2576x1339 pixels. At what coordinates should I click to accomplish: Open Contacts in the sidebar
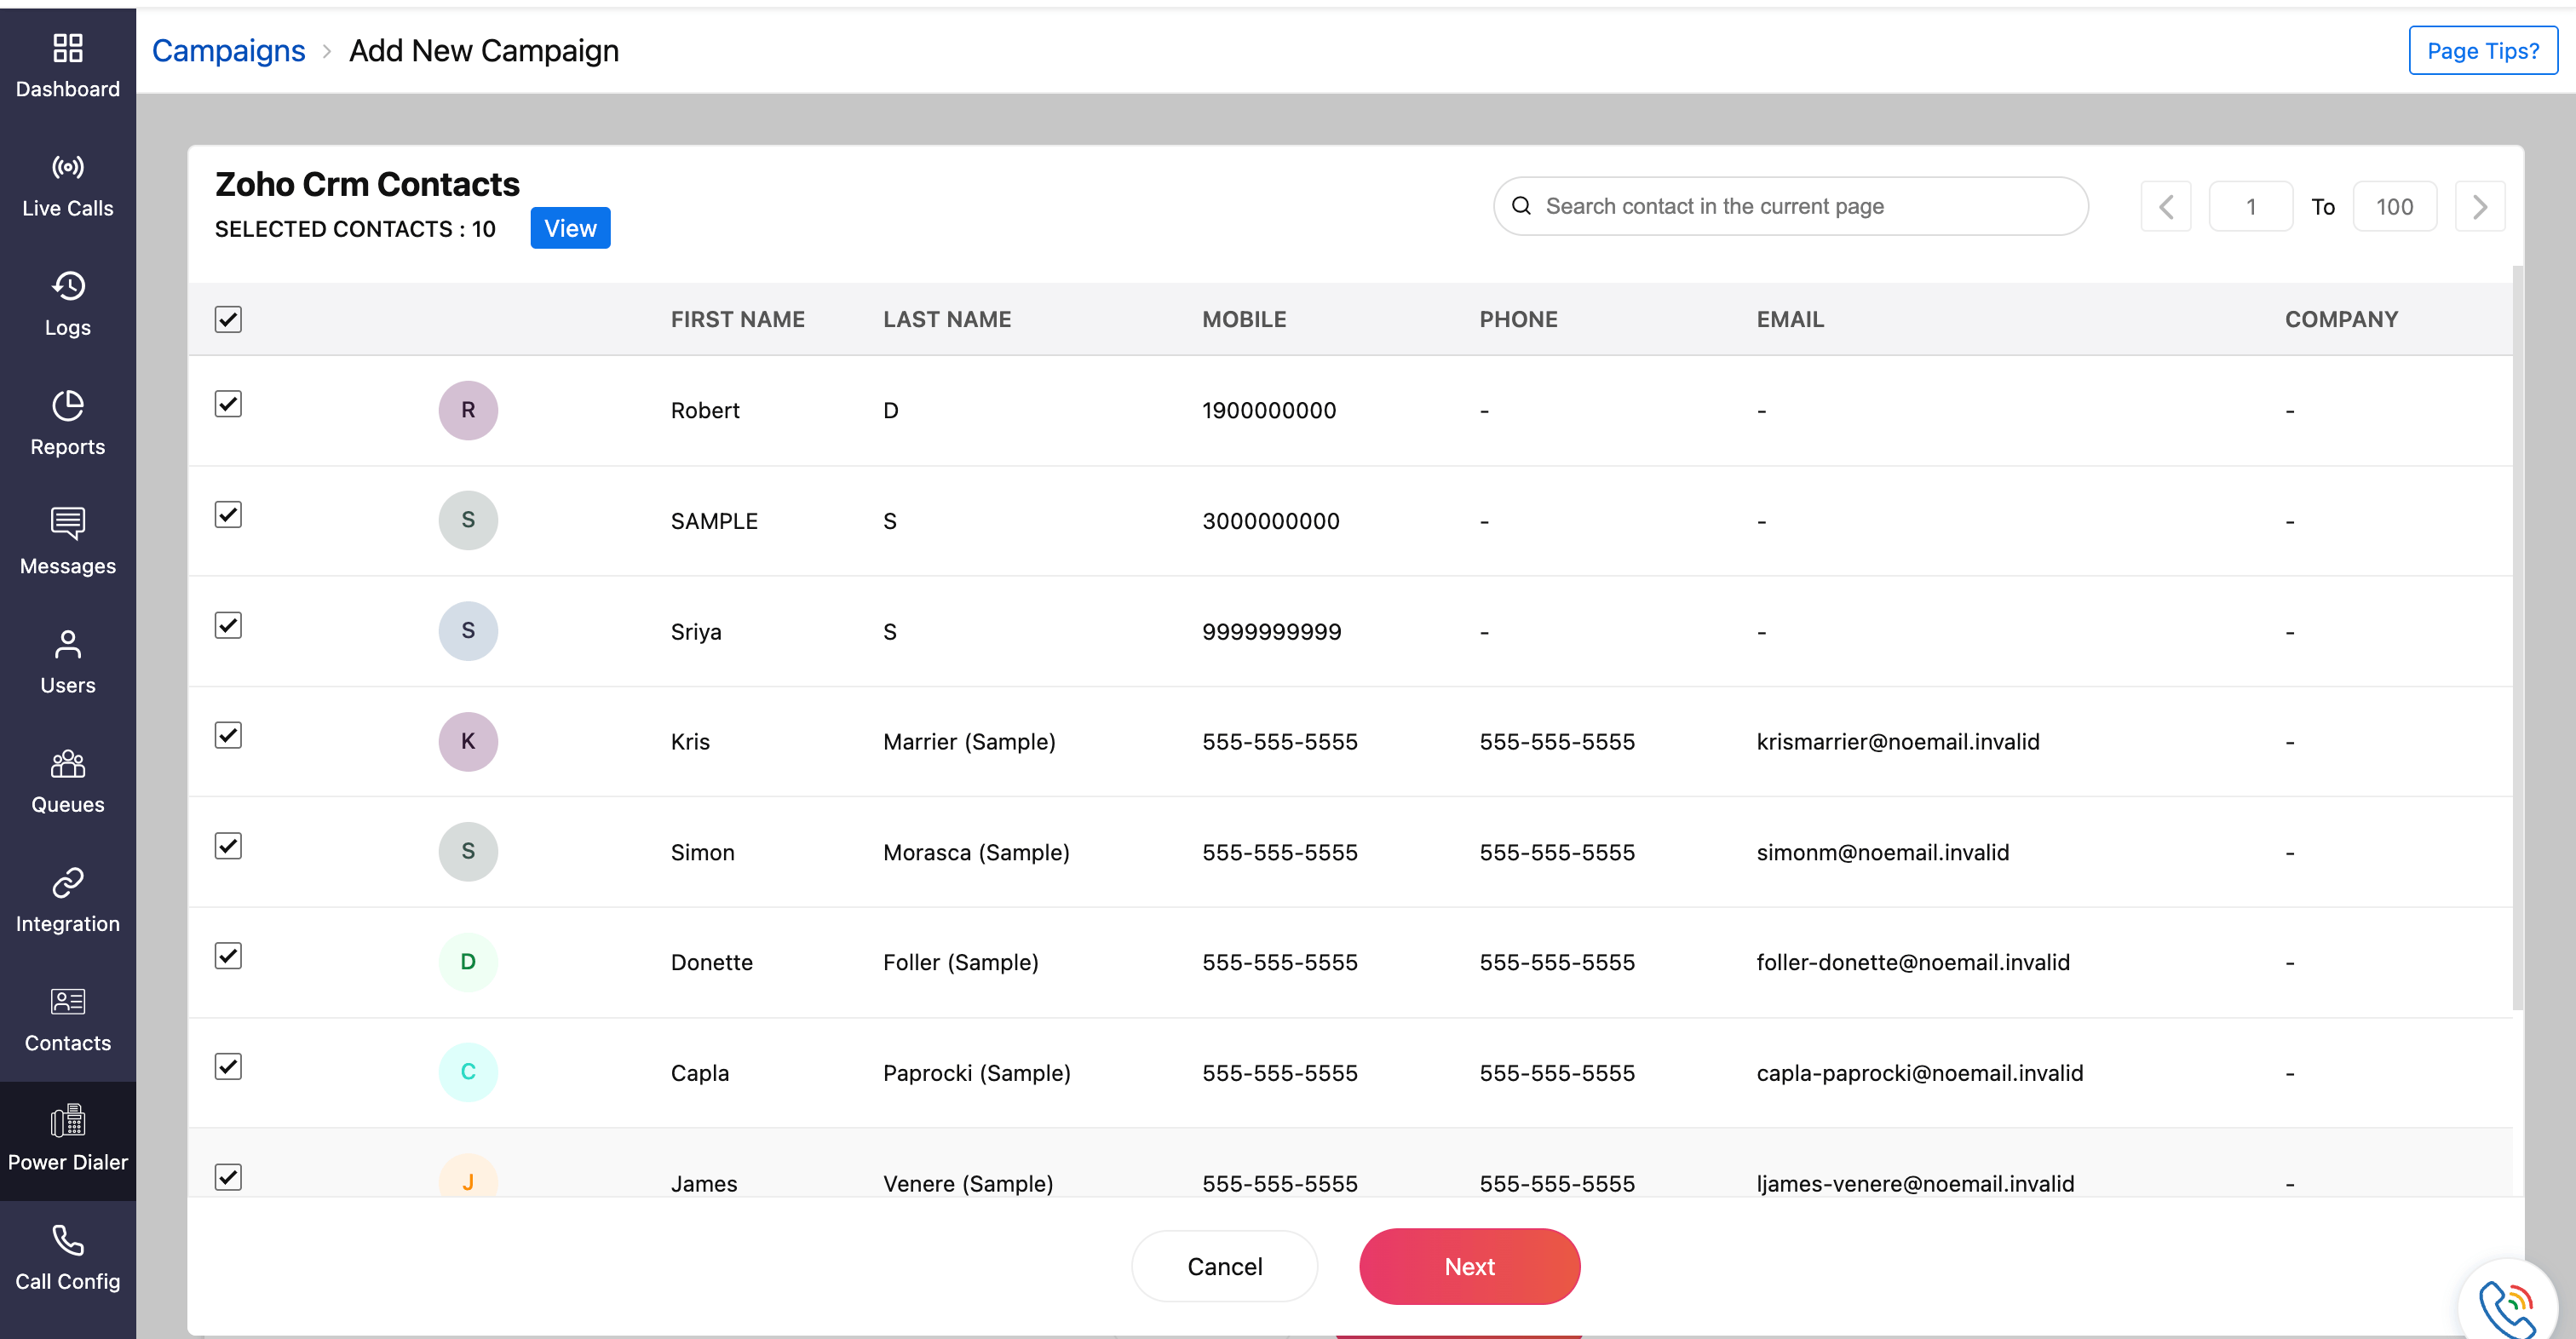tap(67, 1018)
